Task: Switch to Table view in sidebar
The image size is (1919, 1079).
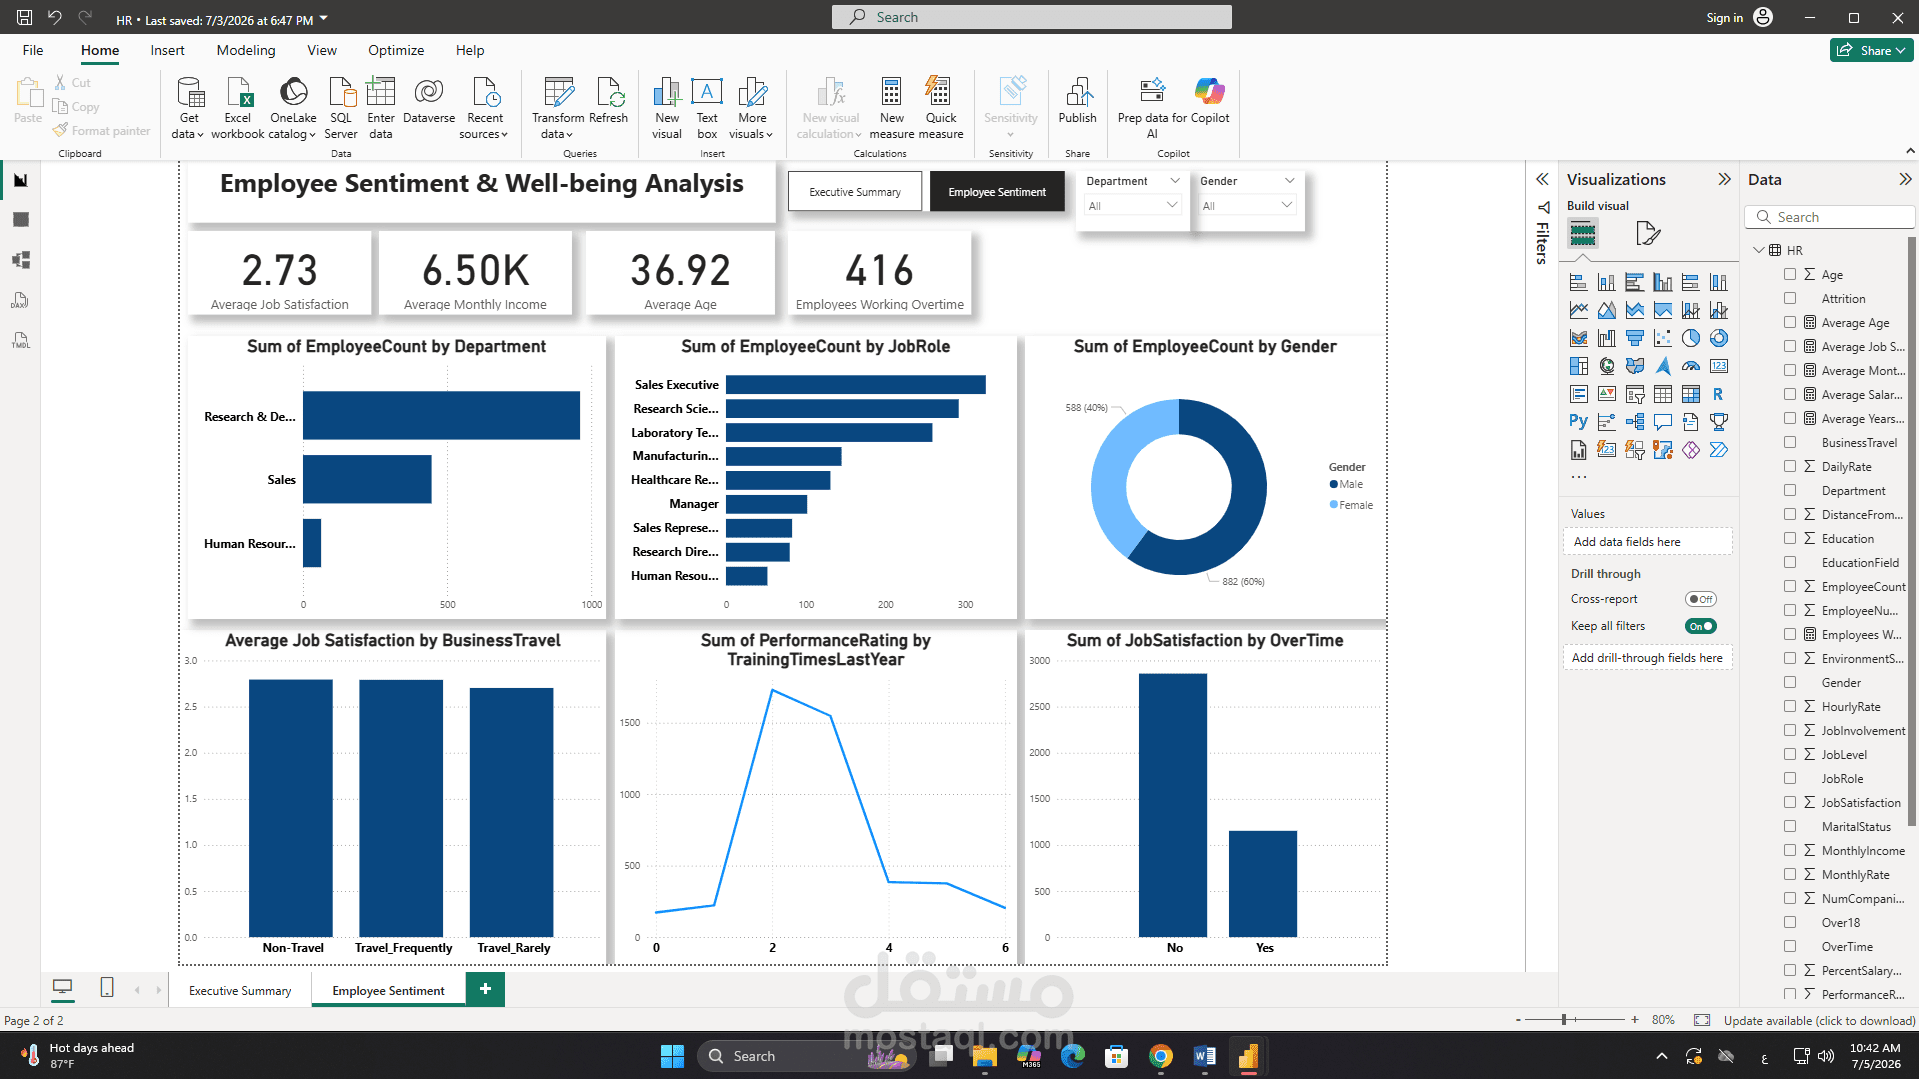Action: coord(20,220)
